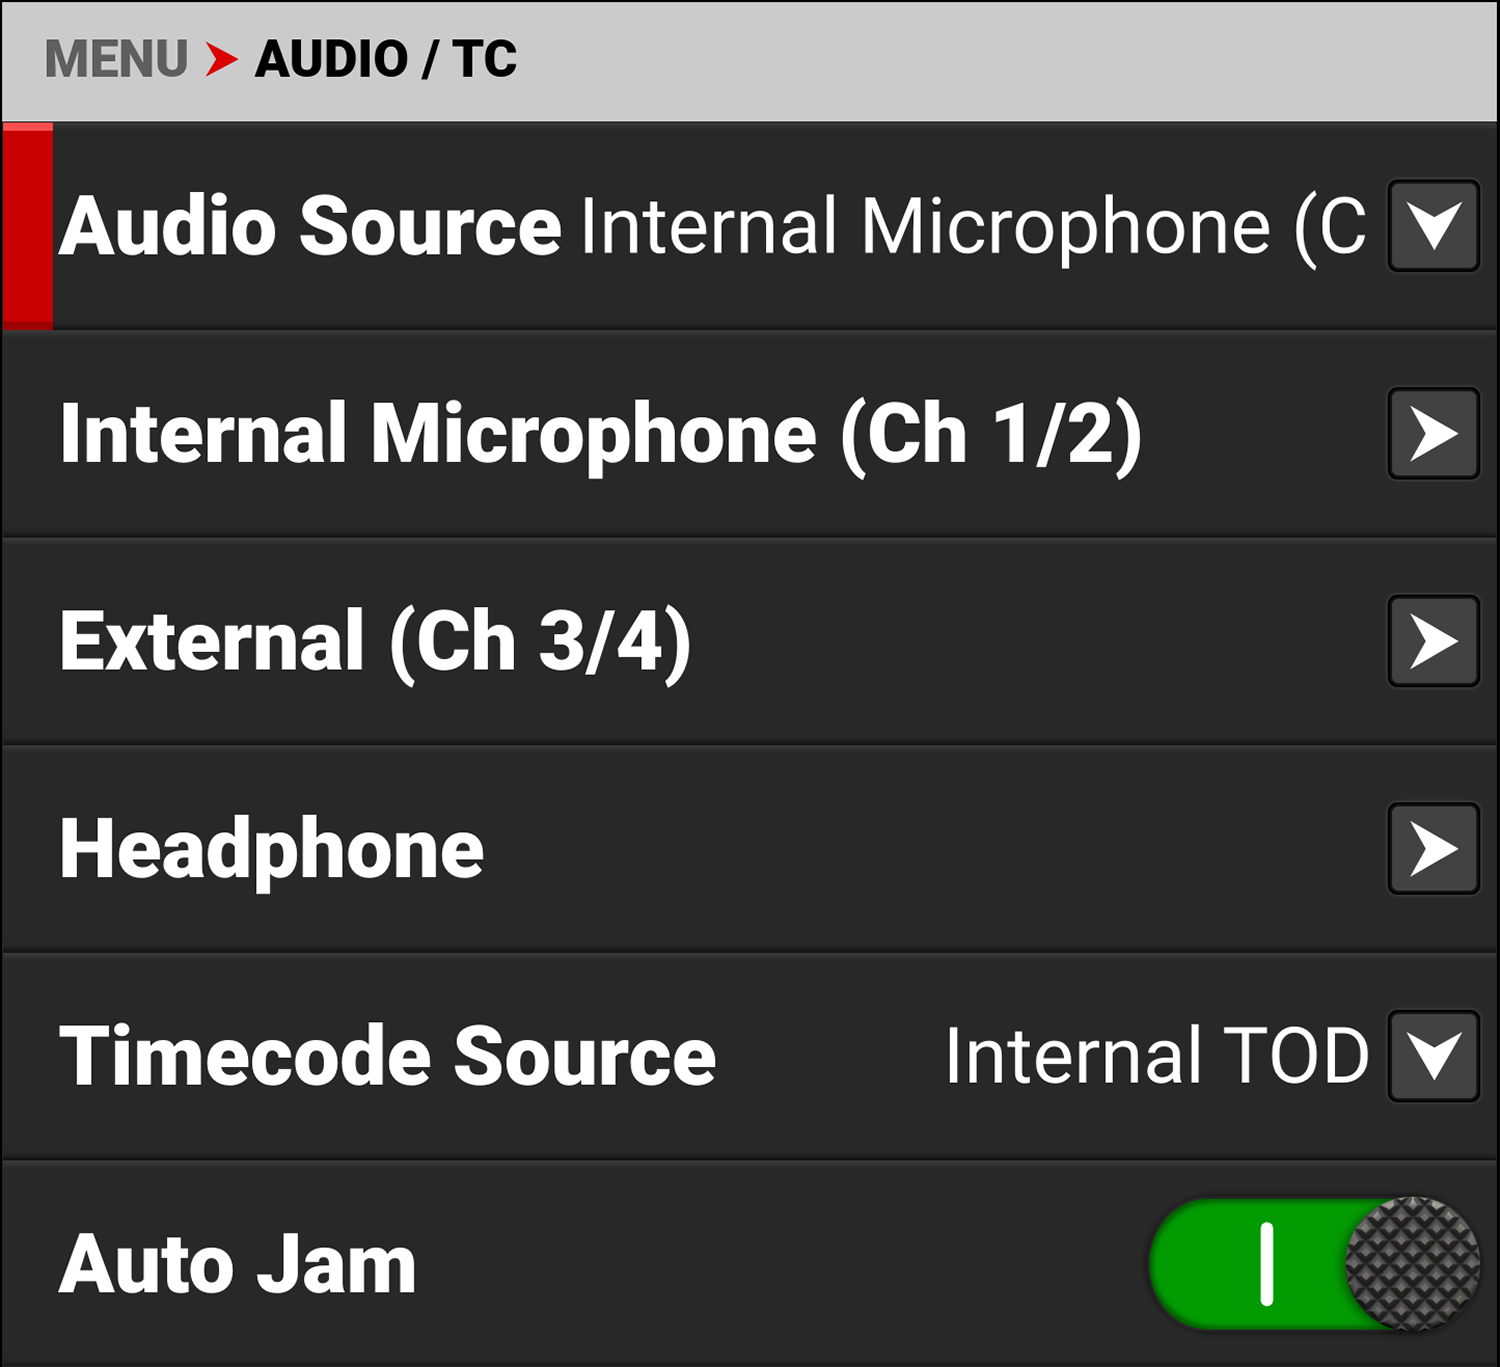1500x1367 pixels.
Task: Select the External (Ch 3/4) label
Action: (375, 642)
